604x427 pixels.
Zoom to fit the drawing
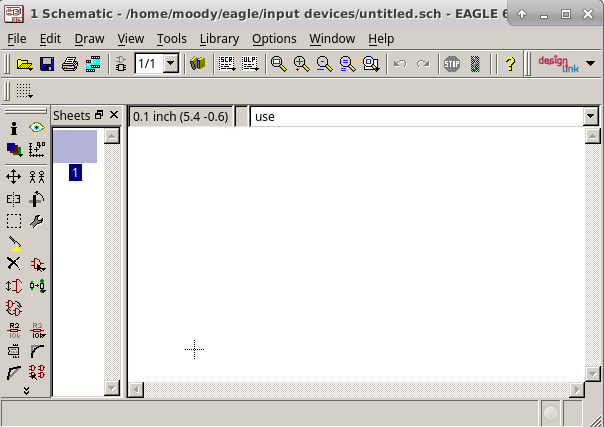click(x=279, y=64)
